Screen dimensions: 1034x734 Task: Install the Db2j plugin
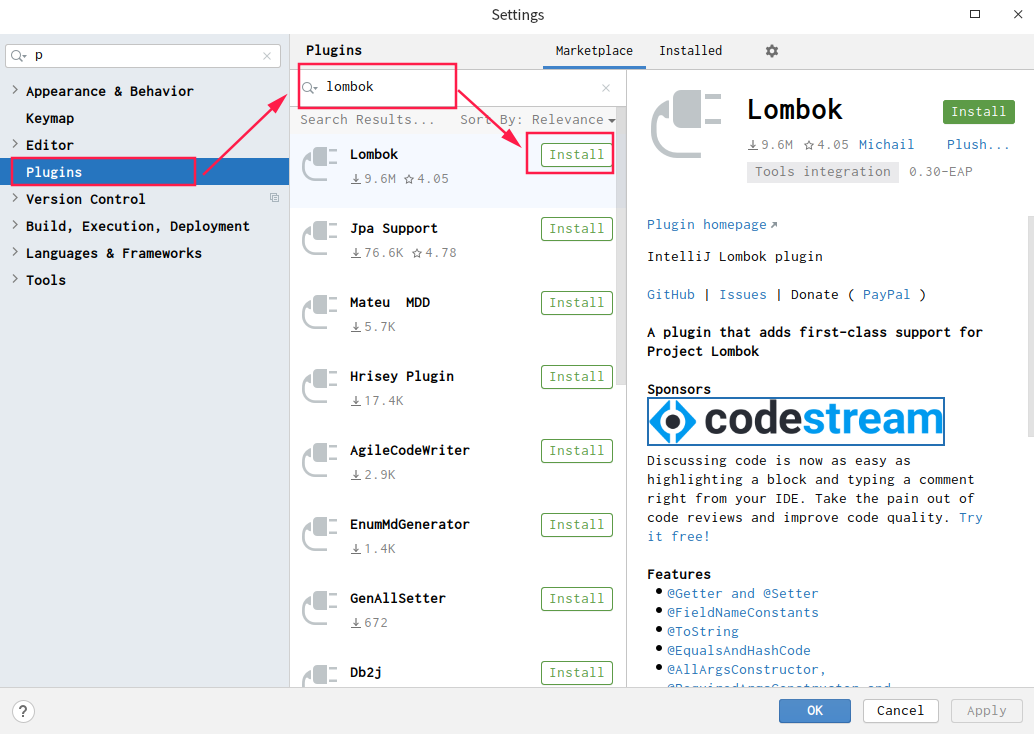(576, 673)
